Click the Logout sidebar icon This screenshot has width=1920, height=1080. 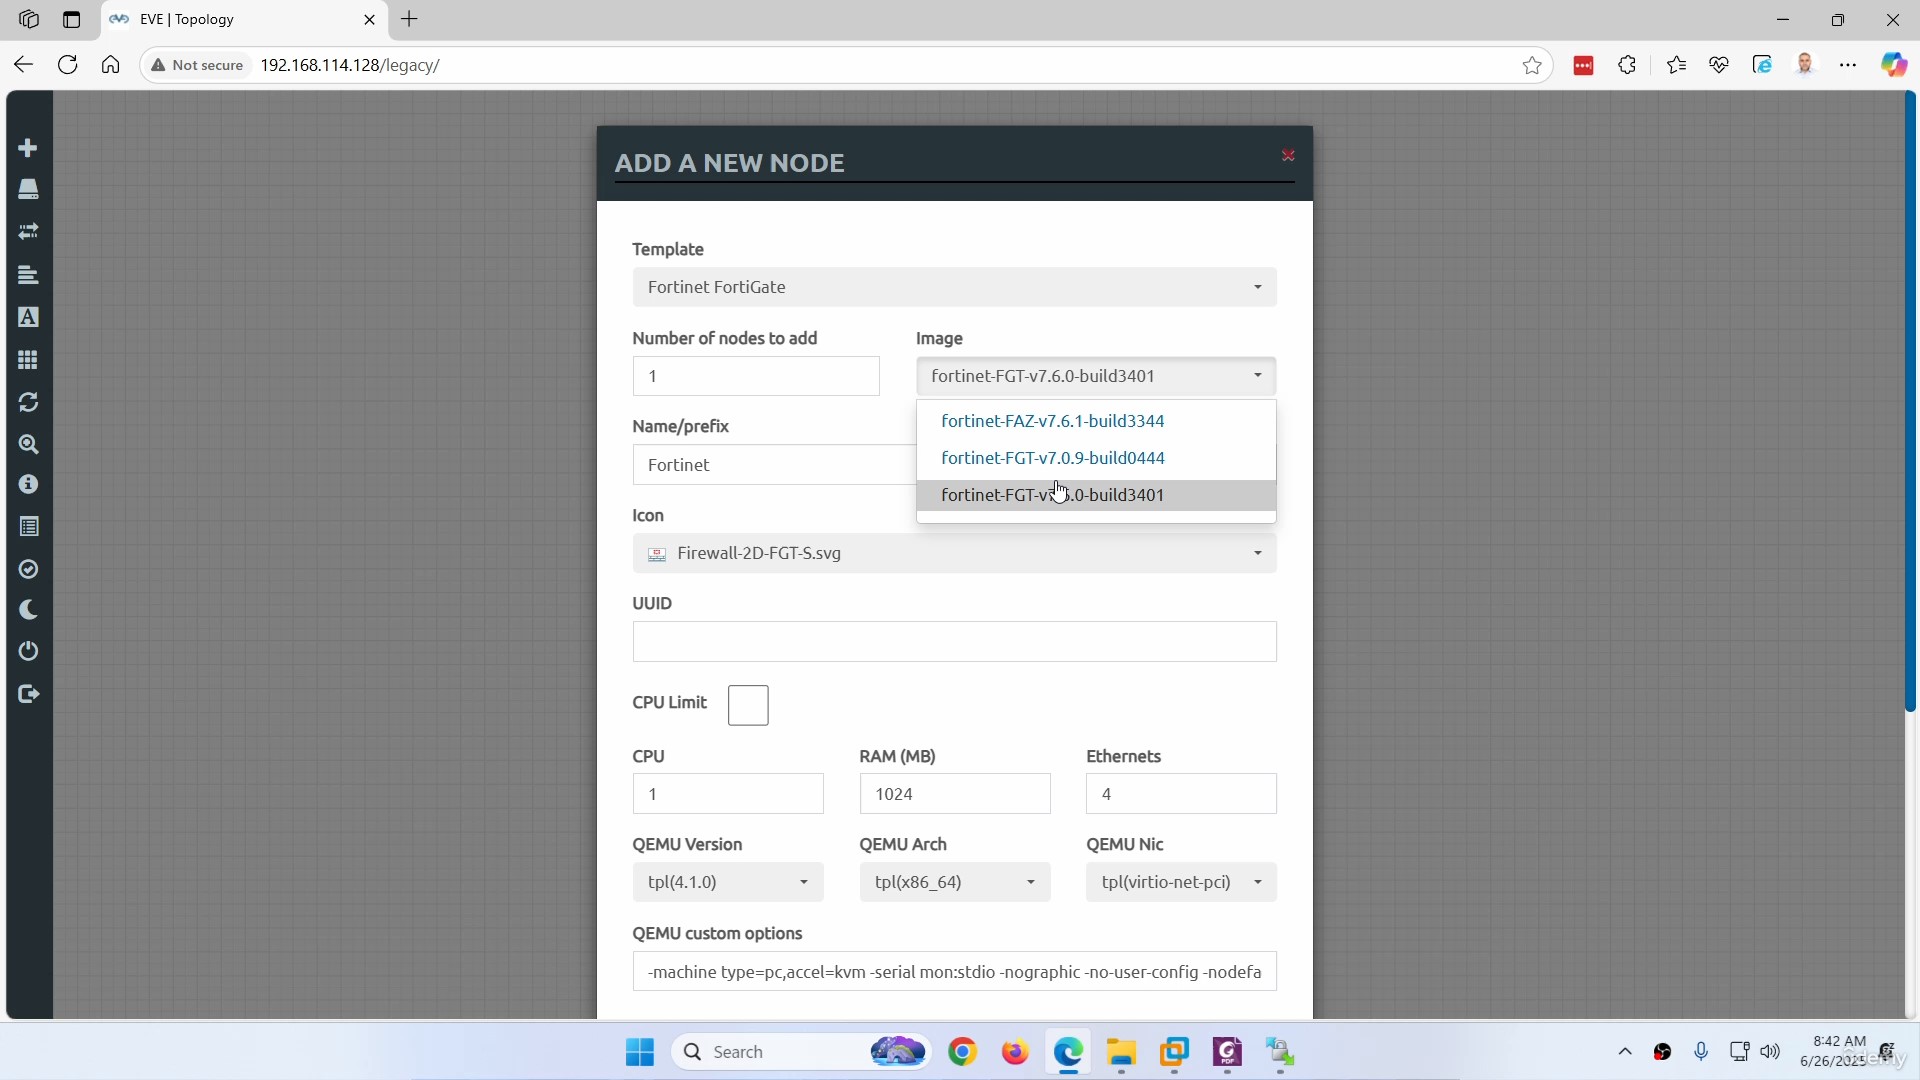click(28, 694)
